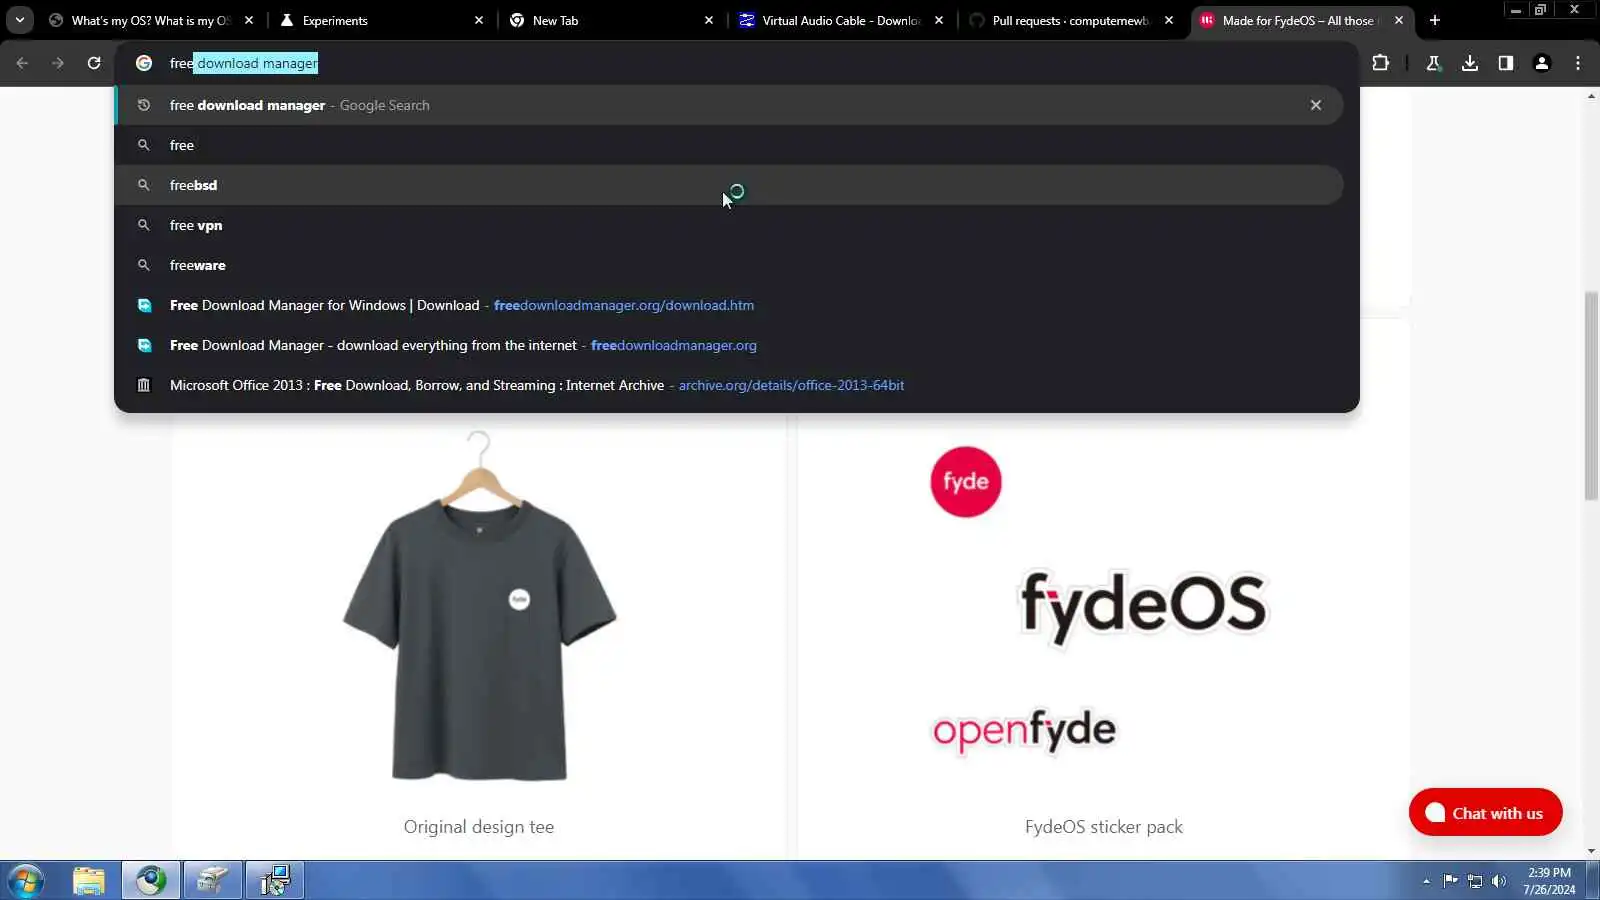This screenshot has width=1600, height=900.
Task: Open Windows Explorer from taskbar
Action: (89, 881)
